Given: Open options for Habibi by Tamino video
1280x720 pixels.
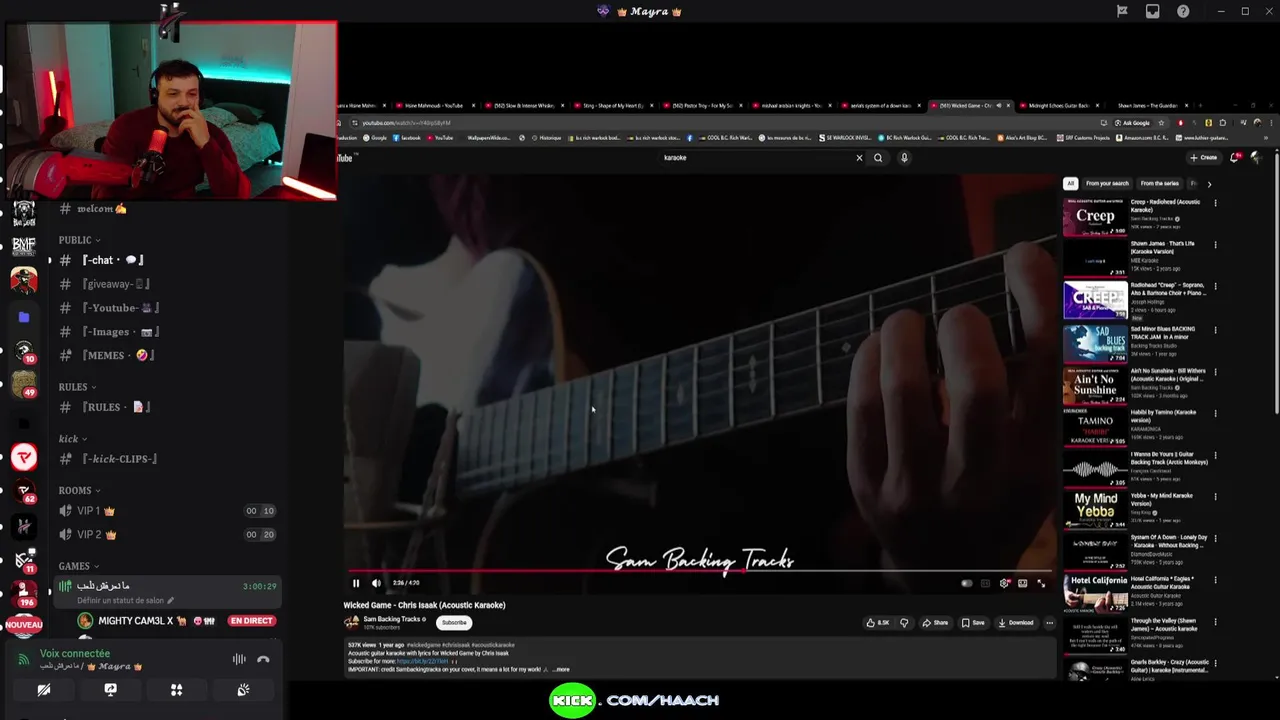Looking at the screenshot, I should 1215,413.
